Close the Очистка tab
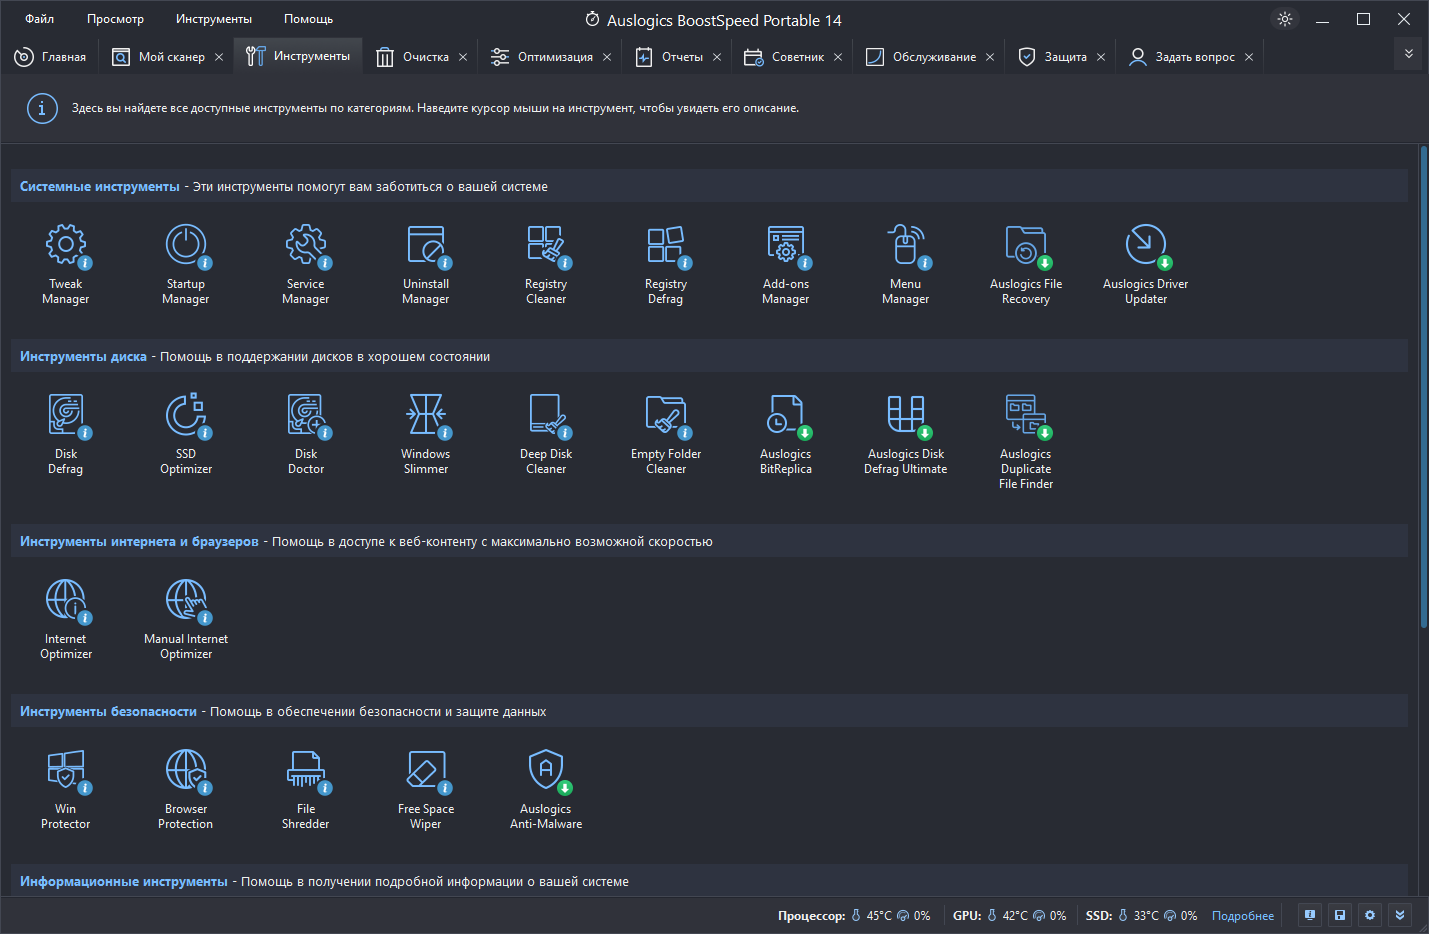Screen dimensions: 1429x934 [x=463, y=57]
